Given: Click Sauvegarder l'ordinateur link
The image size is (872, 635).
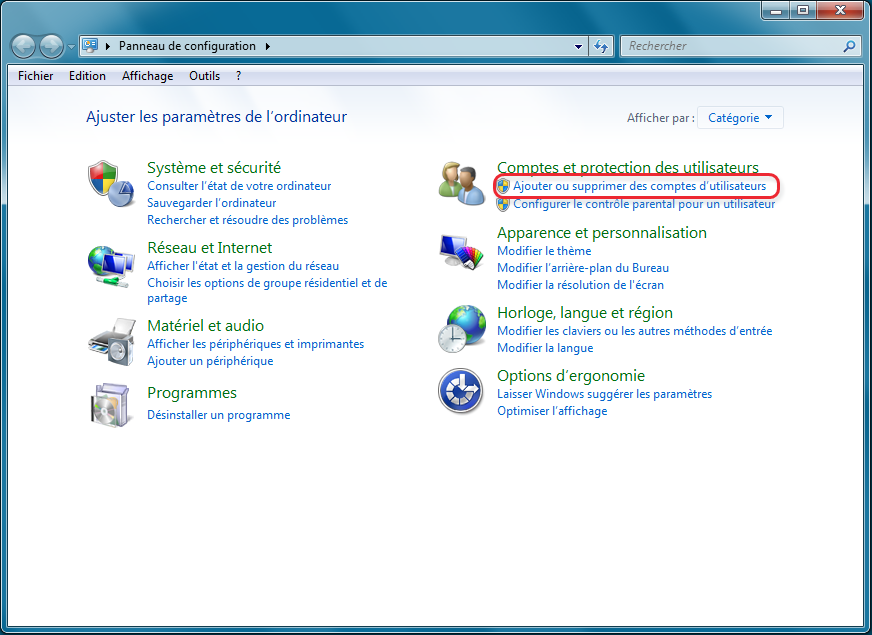Looking at the screenshot, I should 211,203.
